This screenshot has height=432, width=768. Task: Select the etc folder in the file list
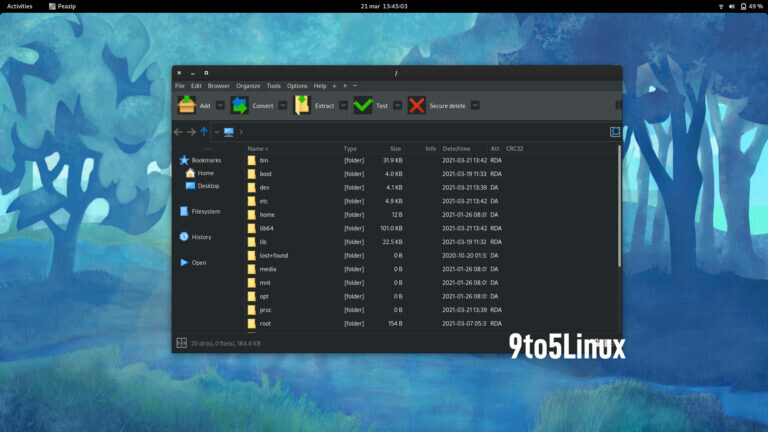coord(264,201)
